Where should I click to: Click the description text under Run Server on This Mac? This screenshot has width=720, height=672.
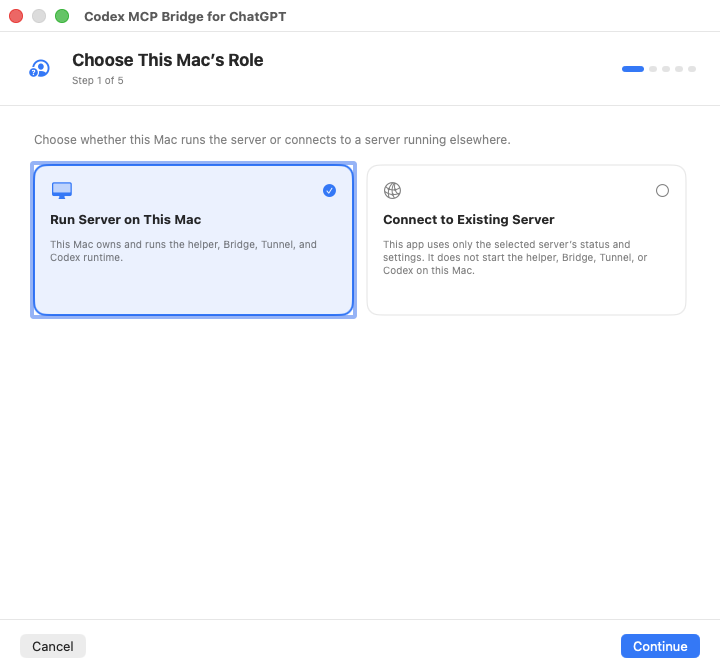[183, 251]
